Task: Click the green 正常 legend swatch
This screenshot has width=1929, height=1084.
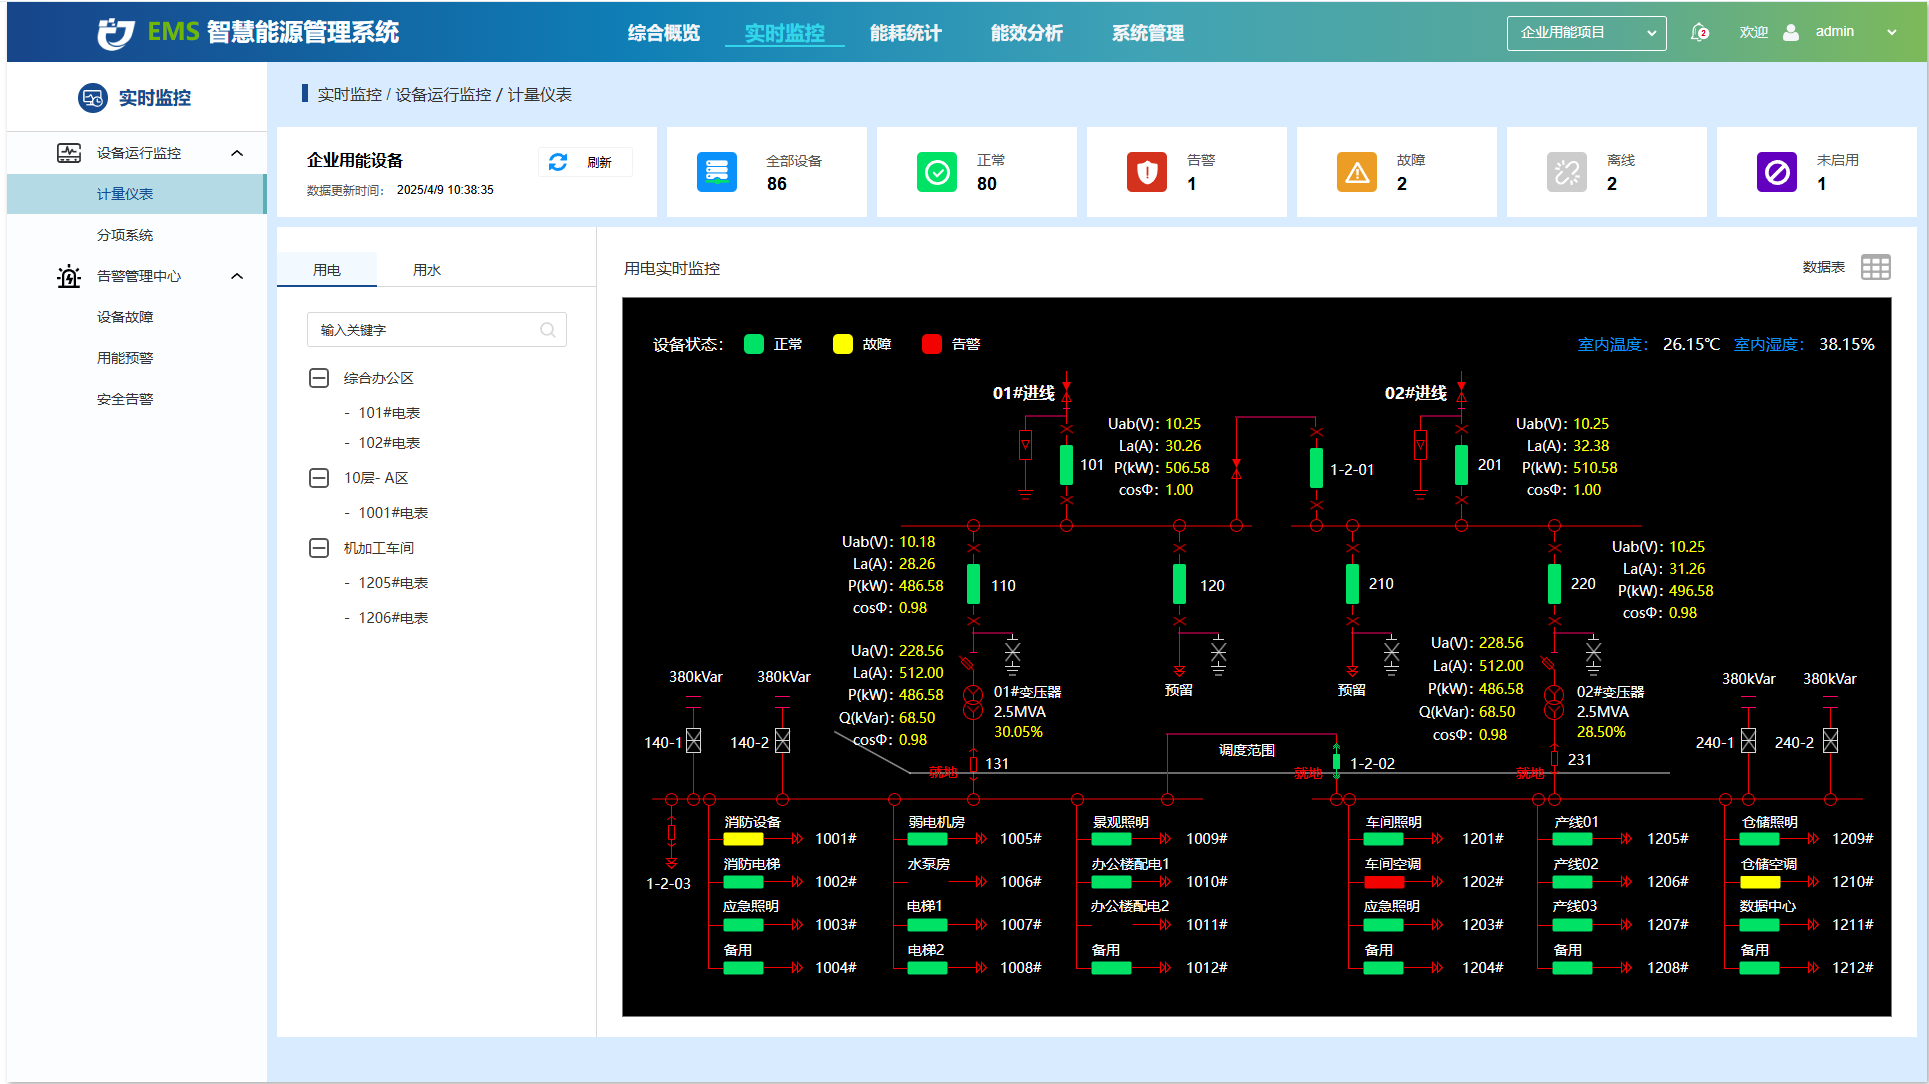Action: point(754,344)
